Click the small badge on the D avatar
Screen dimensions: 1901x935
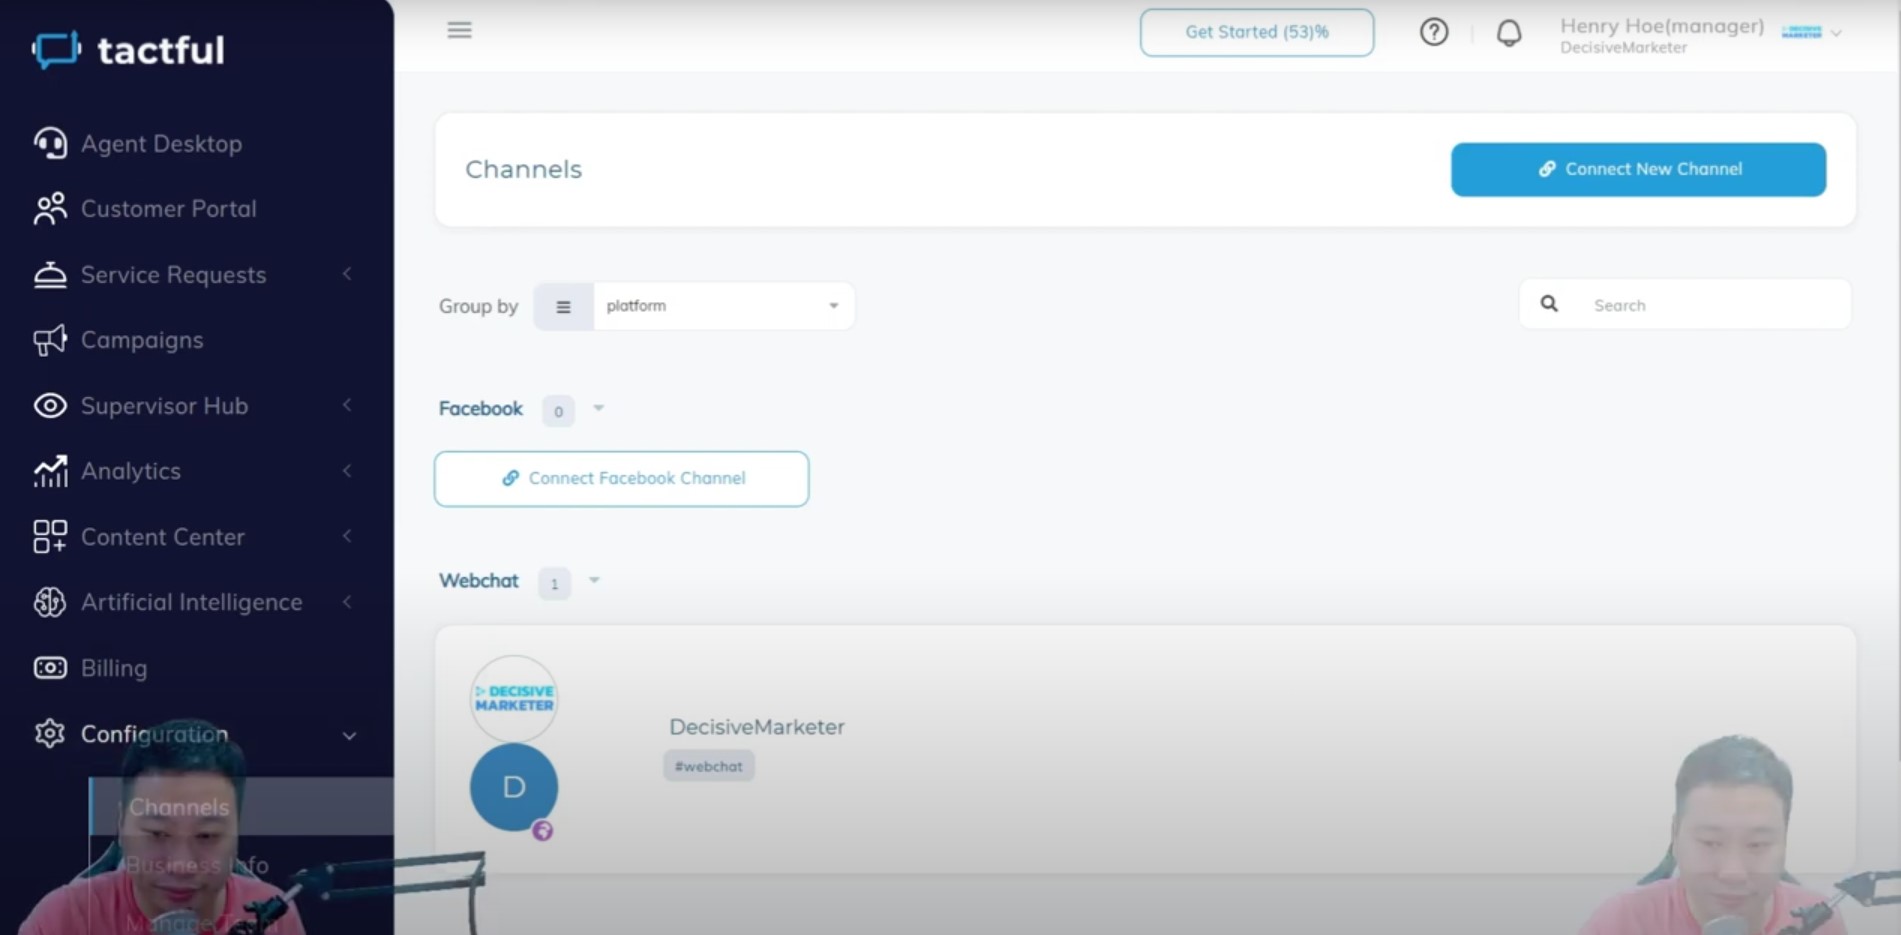coord(542,830)
